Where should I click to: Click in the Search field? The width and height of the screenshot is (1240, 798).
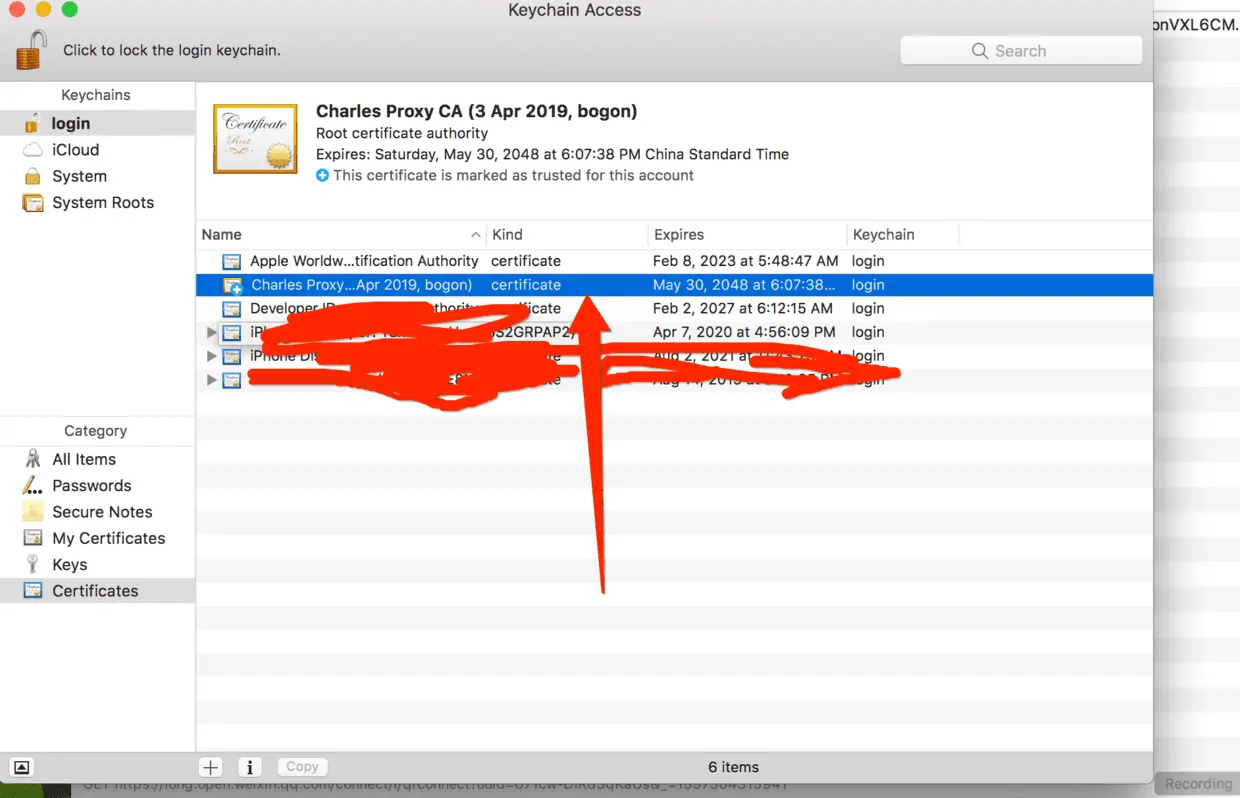[1021, 51]
